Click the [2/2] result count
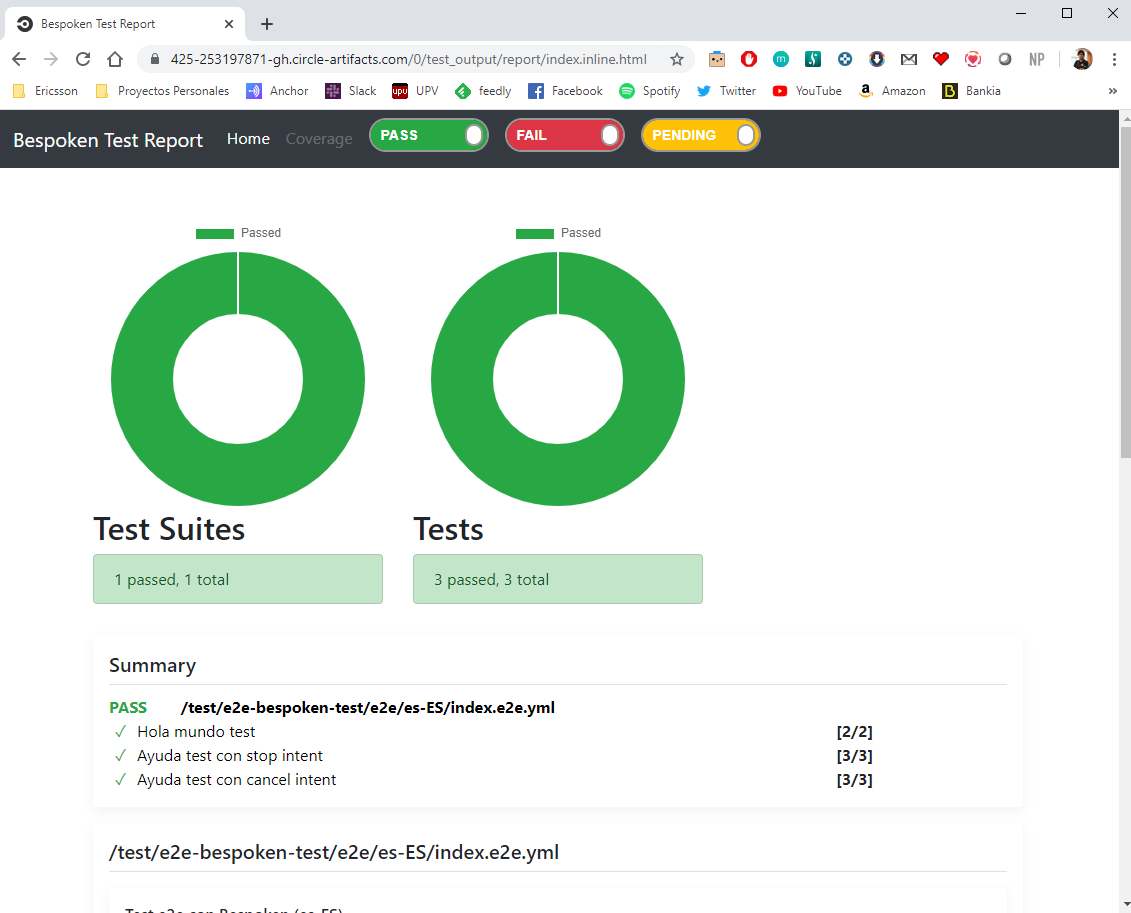Viewport: 1131px width, 913px height. click(x=854, y=731)
